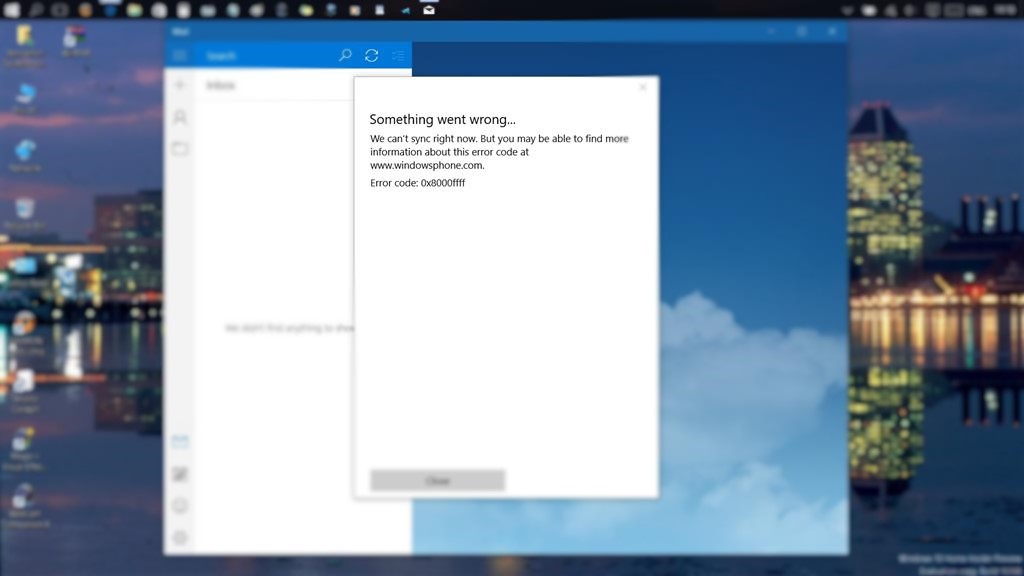The image size is (1024, 576).
Task: Click the Mail app icon in taskbar
Action: tap(429, 10)
